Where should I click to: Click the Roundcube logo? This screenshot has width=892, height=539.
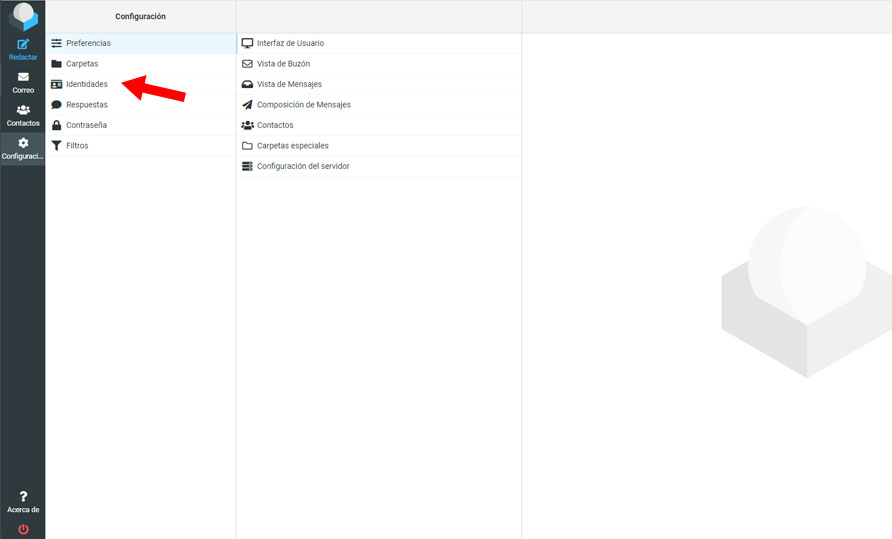click(x=23, y=16)
